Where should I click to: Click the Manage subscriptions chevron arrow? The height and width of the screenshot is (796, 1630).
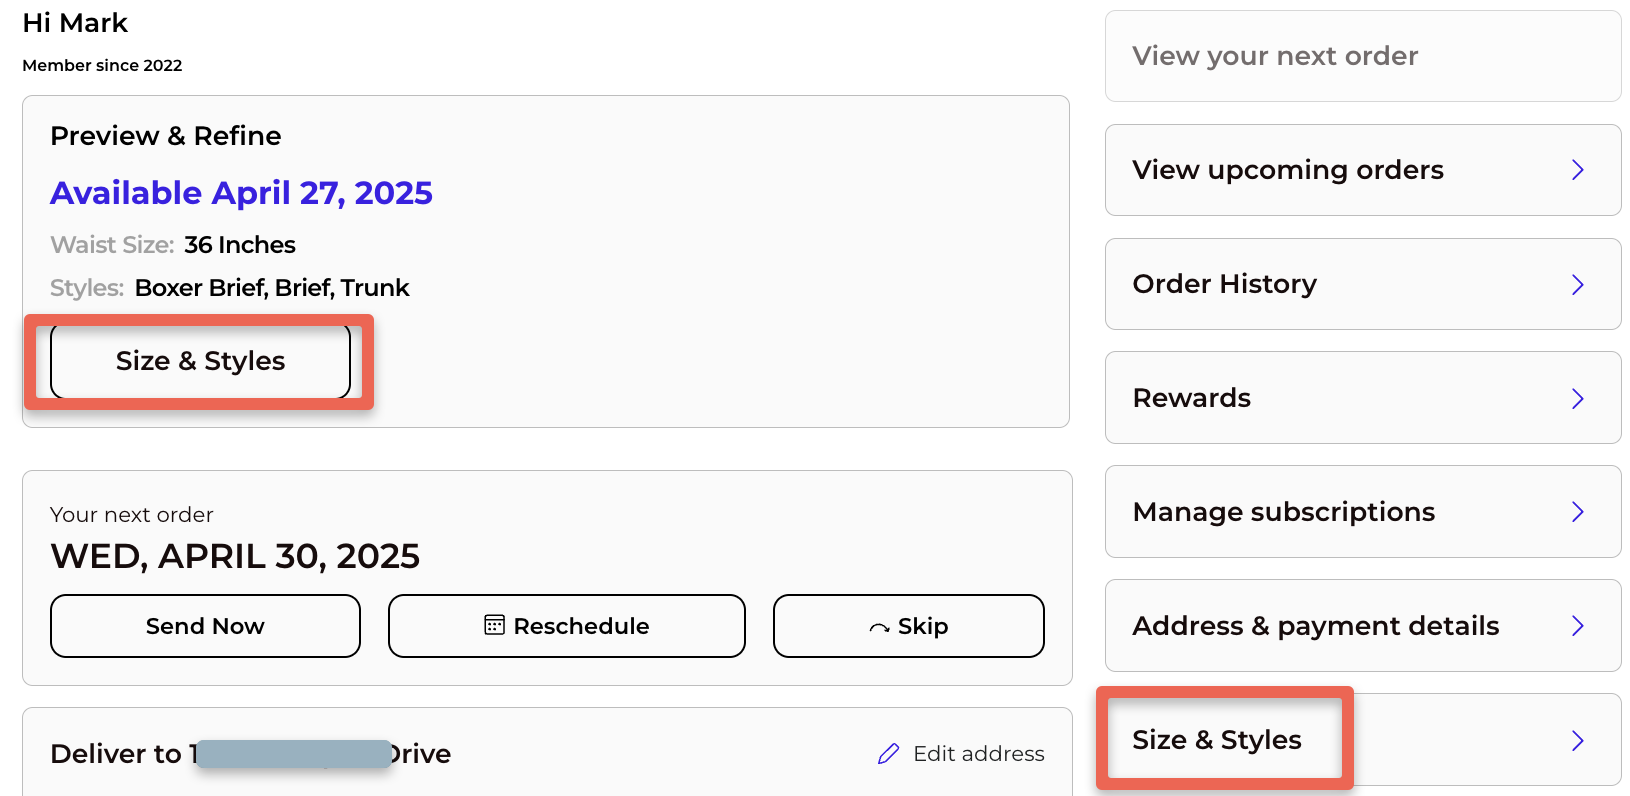click(x=1577, y=512)
